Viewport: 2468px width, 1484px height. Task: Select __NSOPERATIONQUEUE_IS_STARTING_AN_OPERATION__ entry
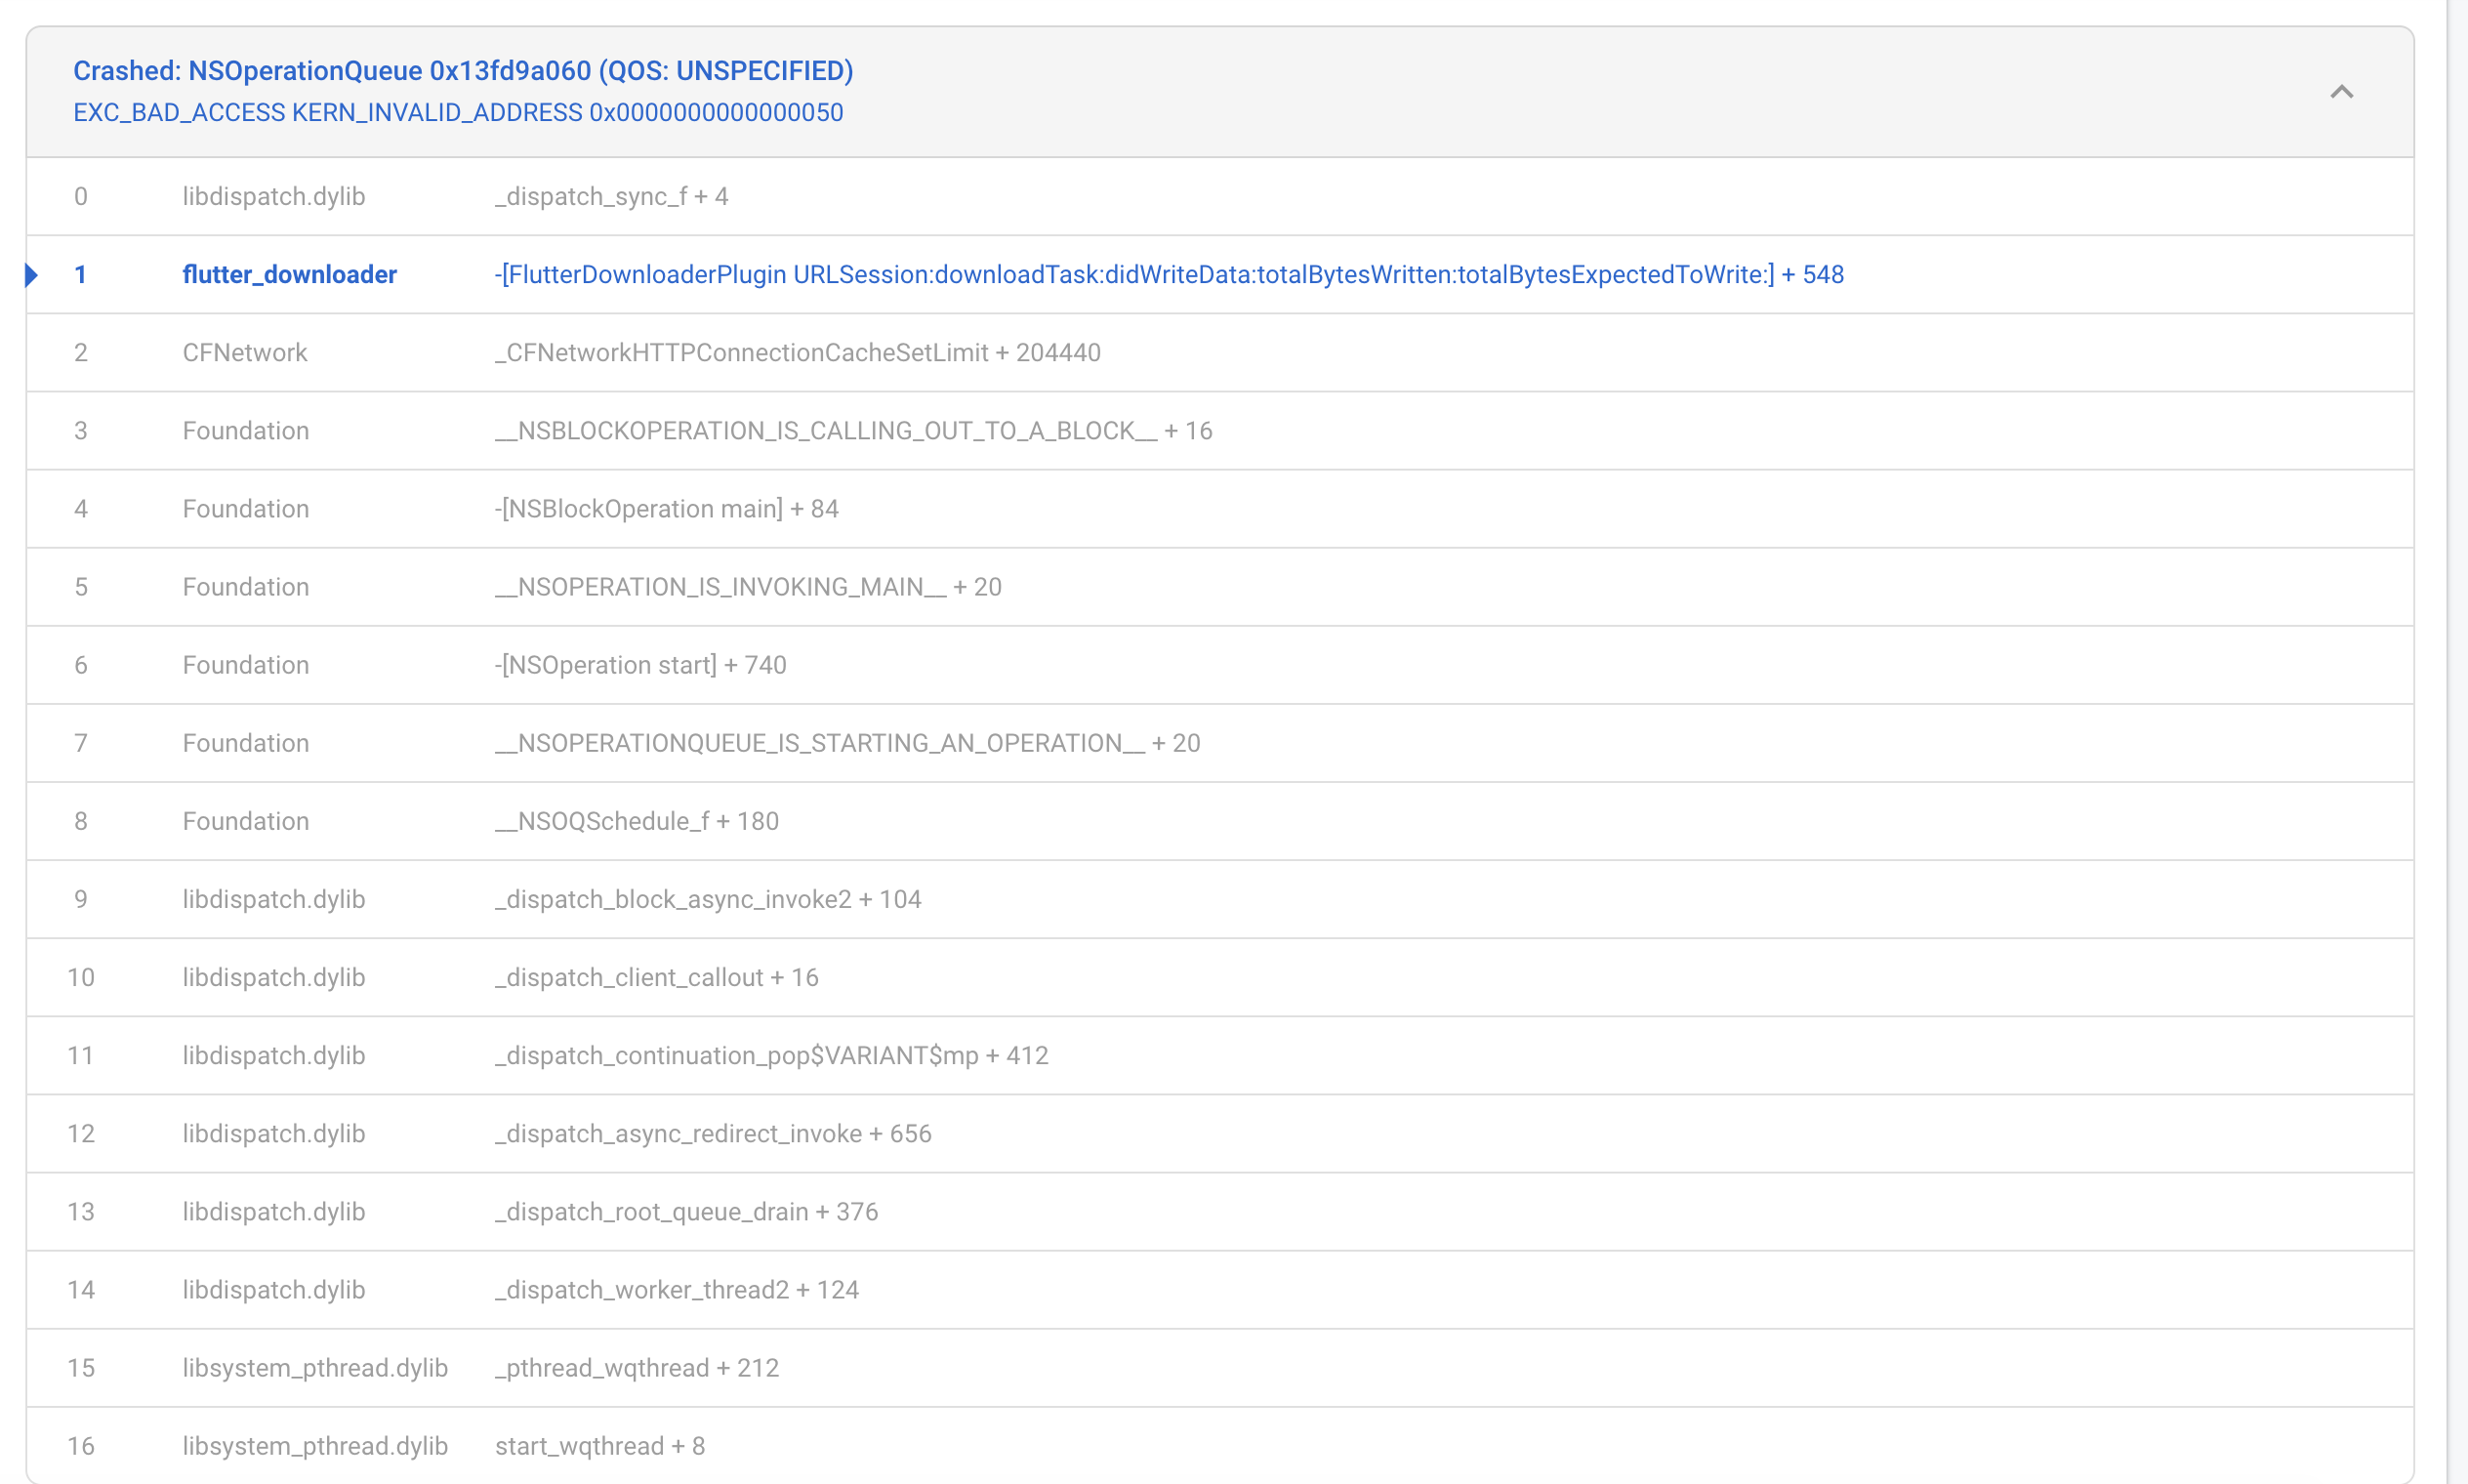[847, 742]
